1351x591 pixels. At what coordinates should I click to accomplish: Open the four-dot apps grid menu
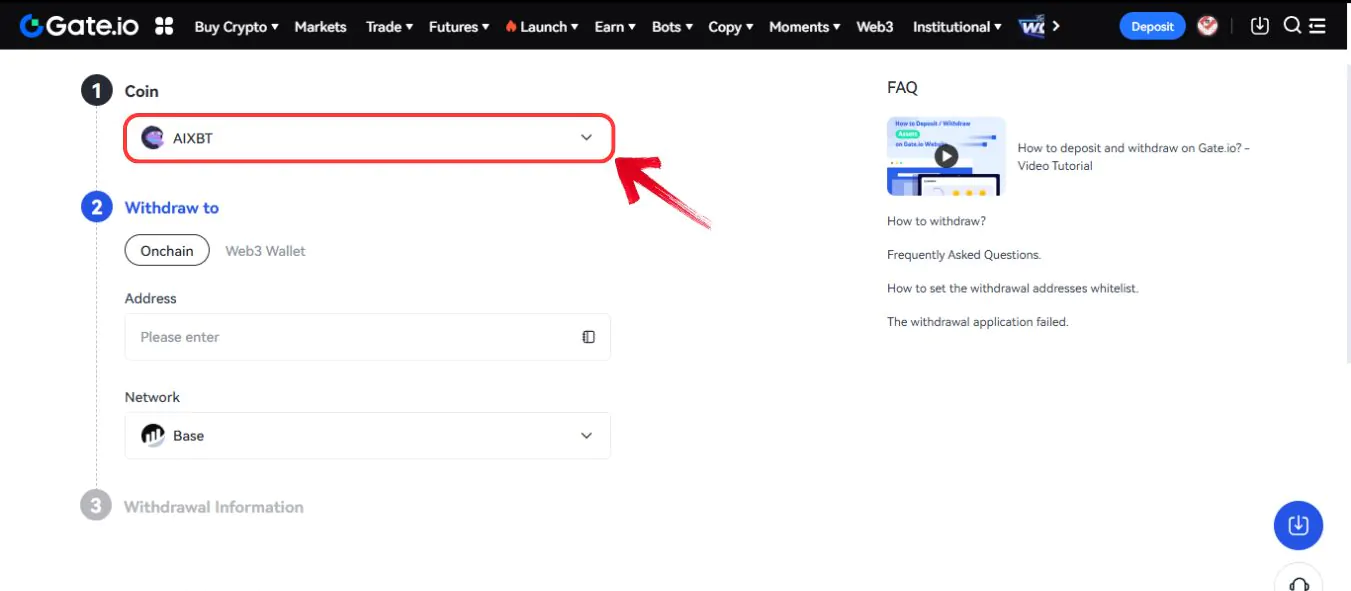coord(164,26)
